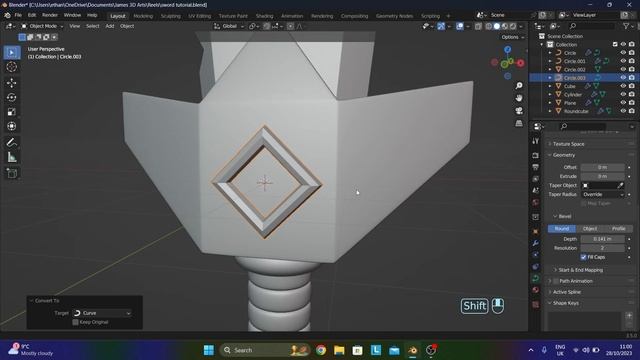
Task: Toggle Plane visibility eye icon
Action: pyautogui.click(x=623, y=103)
